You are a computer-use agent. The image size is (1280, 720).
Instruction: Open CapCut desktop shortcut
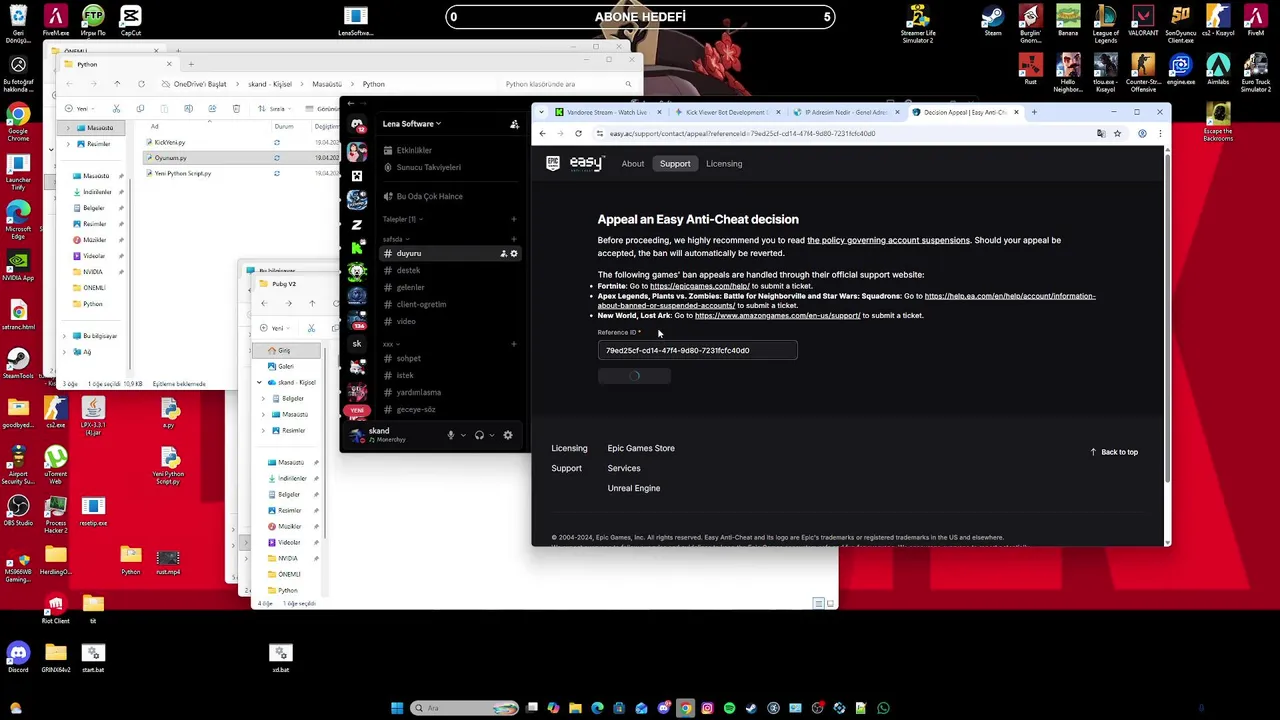coord(130,20)
